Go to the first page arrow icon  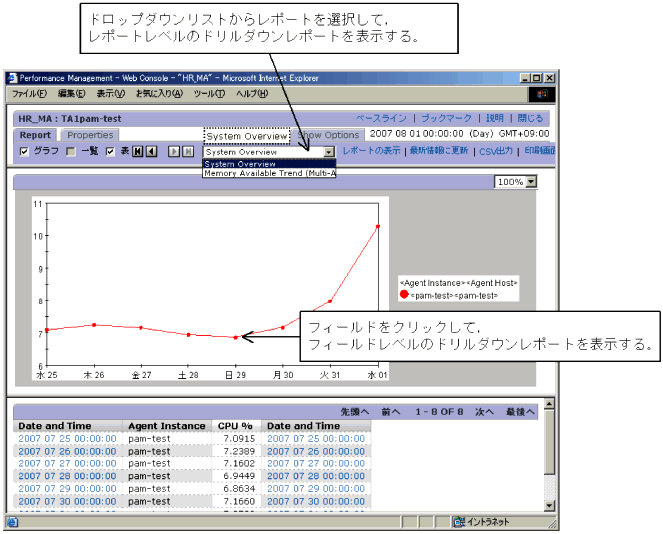pyautogui.click(x=137, y=151)
